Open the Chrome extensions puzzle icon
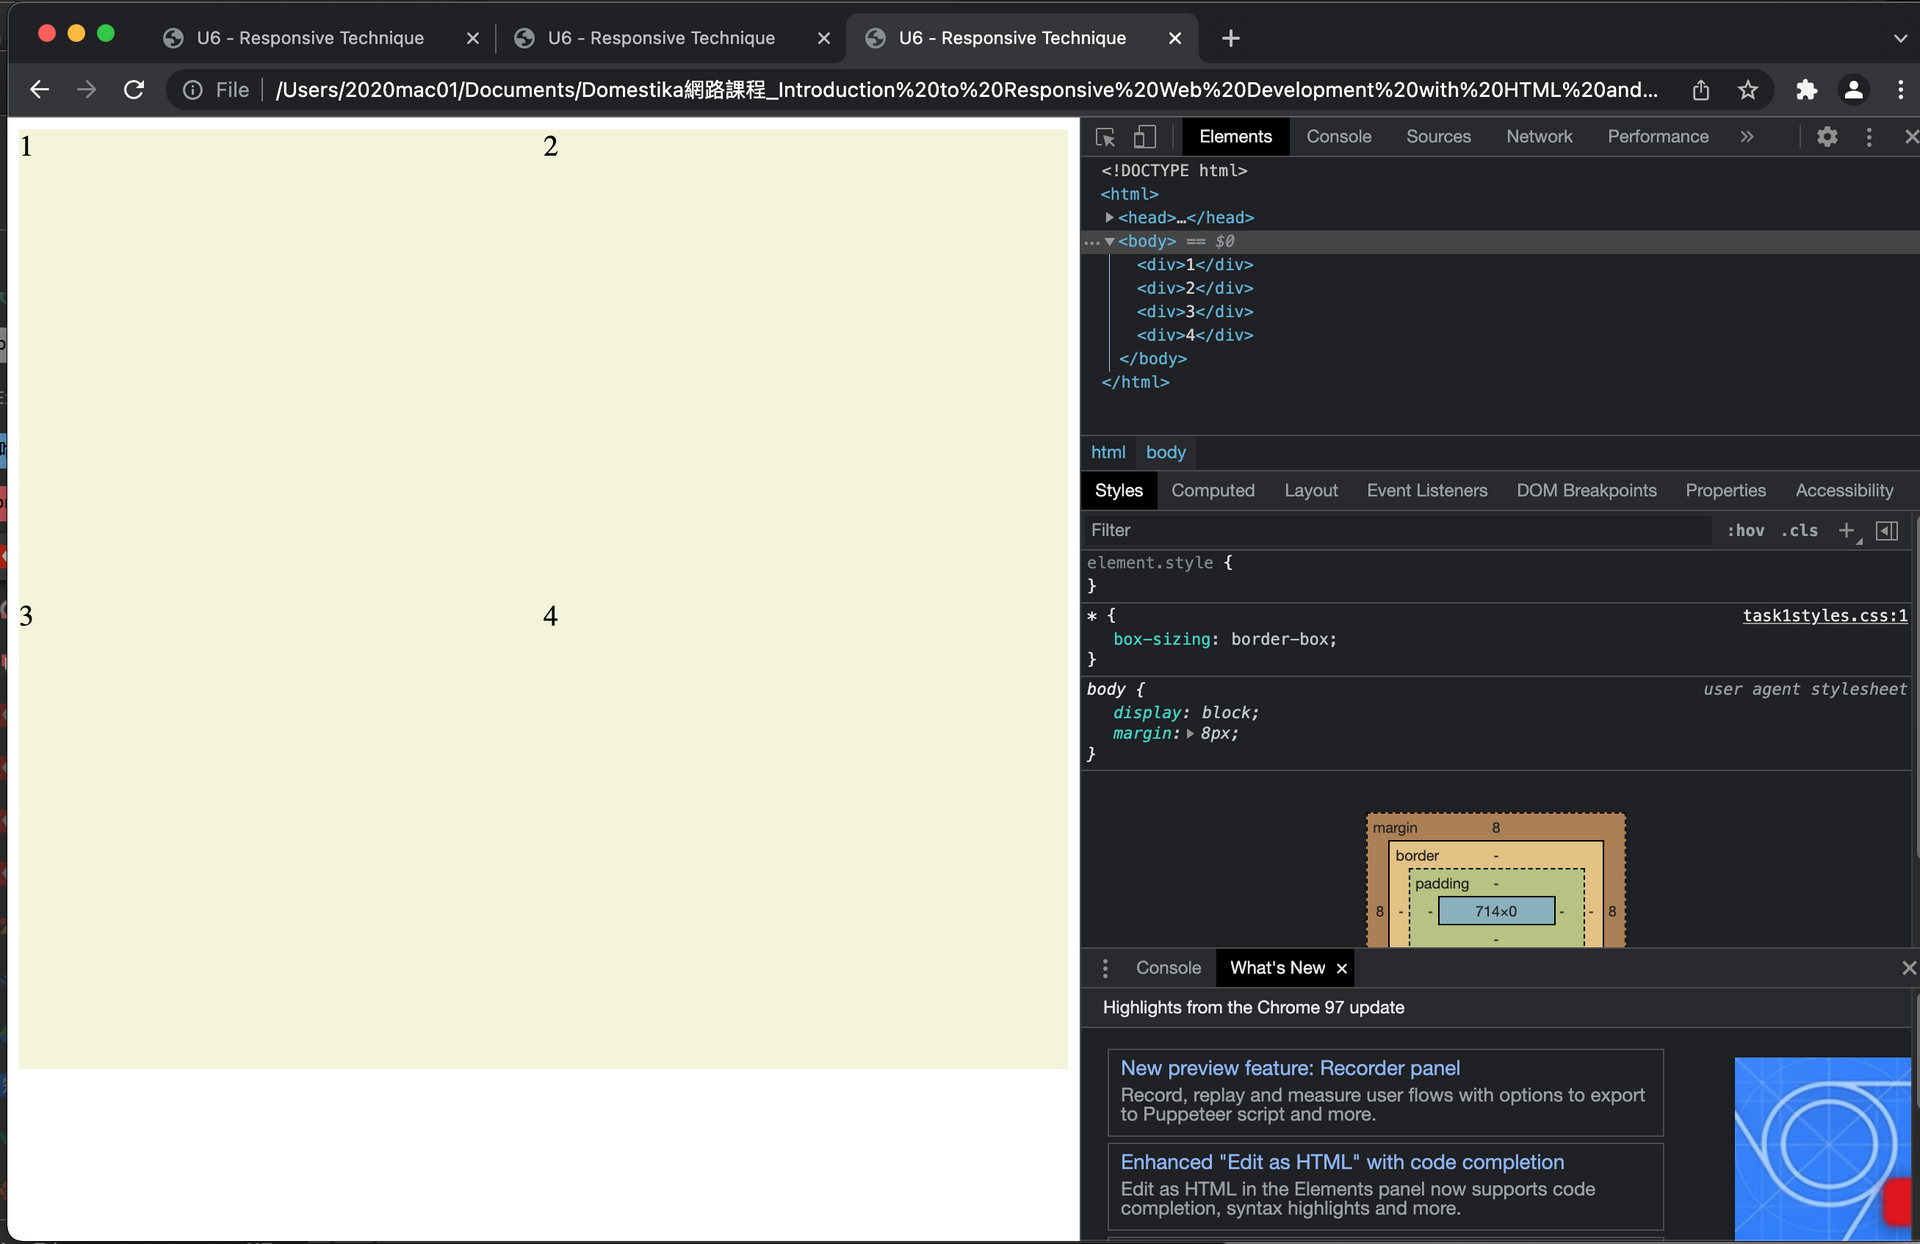Image resolution: width=1920 pixels, height=1244 pixels. (x=1806, y=90)
